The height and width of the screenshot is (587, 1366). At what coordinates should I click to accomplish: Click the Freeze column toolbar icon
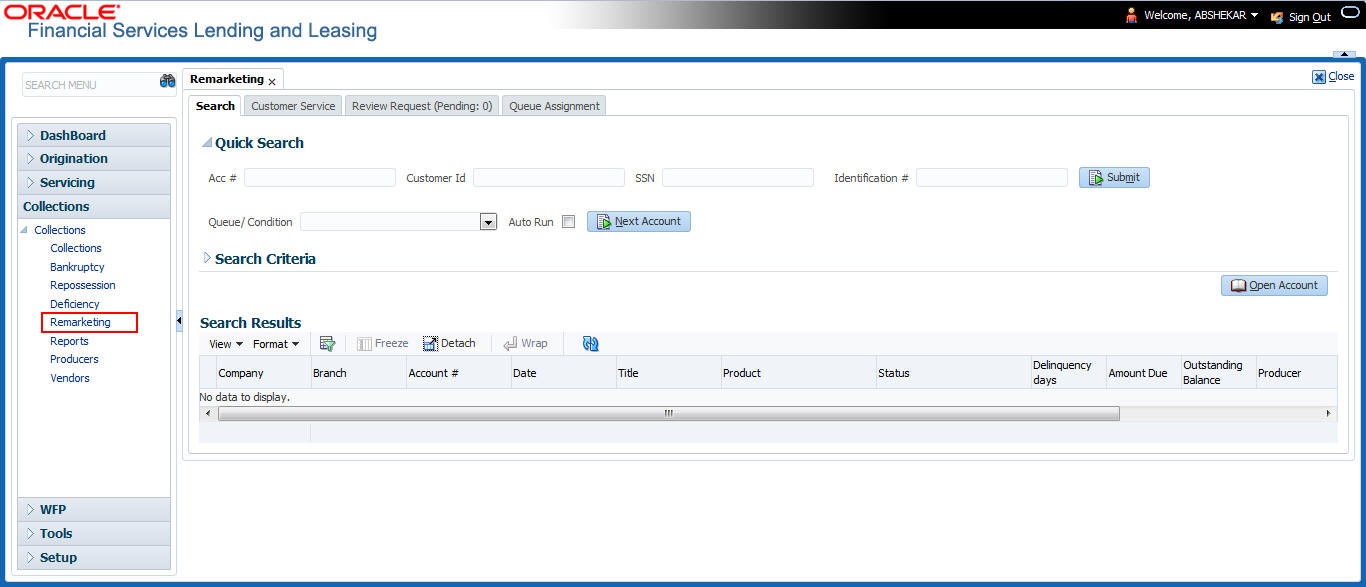[x=365, y=343]
